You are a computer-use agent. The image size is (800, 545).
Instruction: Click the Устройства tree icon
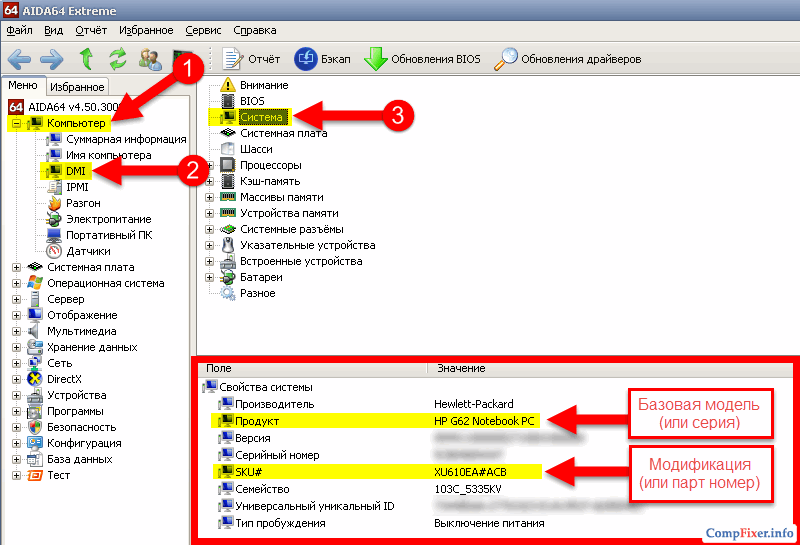tap(35, 395)
